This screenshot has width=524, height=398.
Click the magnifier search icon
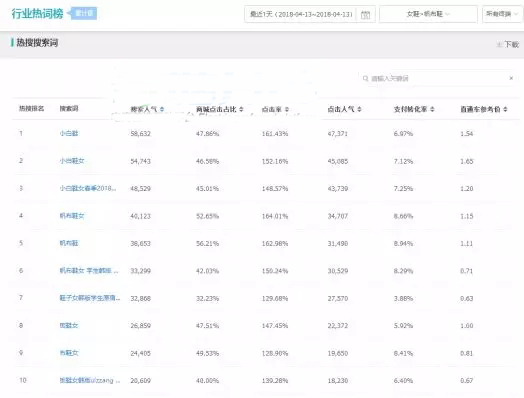(x=365, y=78)
